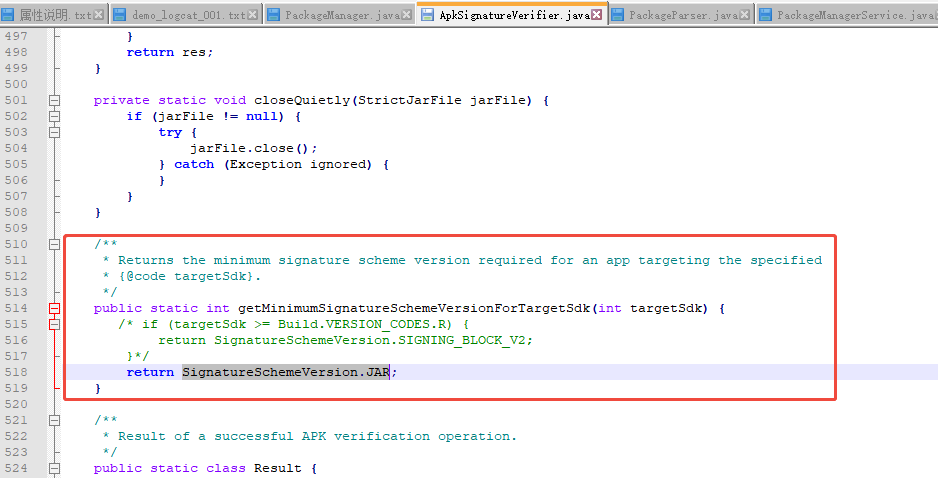This screenshot has width=938, height=478.
Task: Collapse the Javadoc fold at line 521
Action: [54, 420]
